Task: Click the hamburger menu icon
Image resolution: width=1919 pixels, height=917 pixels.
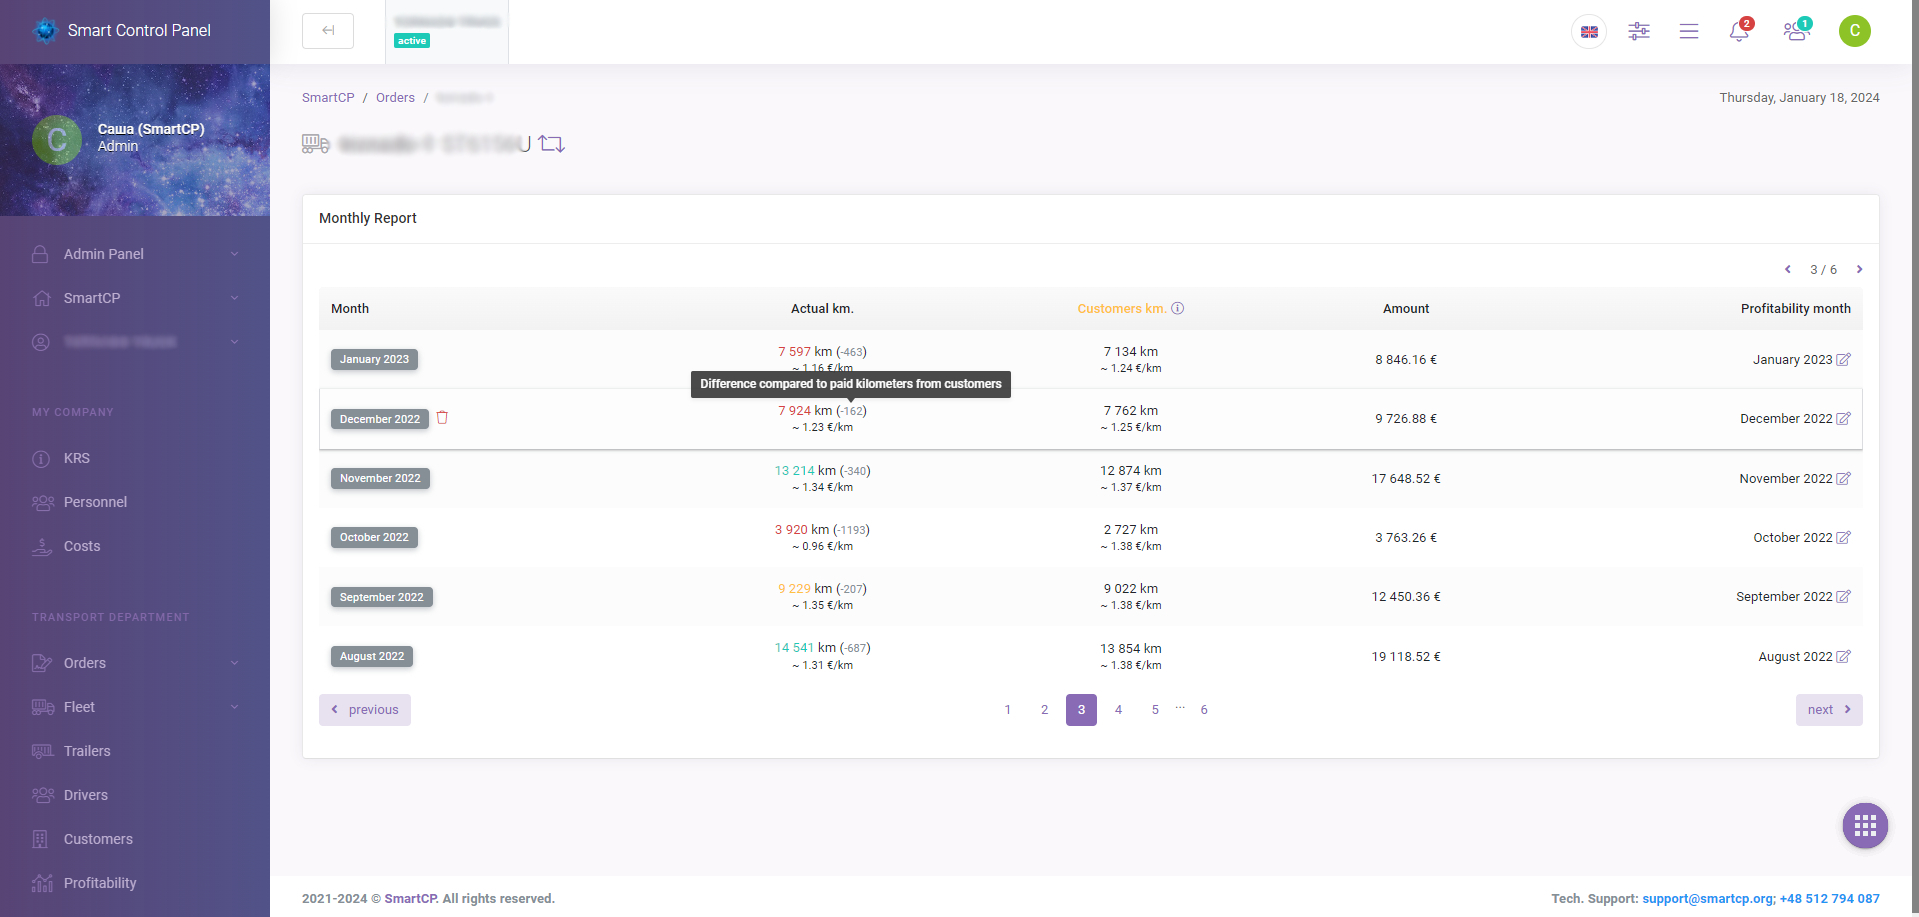Action: pyautogui.click(x=1689, y=32)
